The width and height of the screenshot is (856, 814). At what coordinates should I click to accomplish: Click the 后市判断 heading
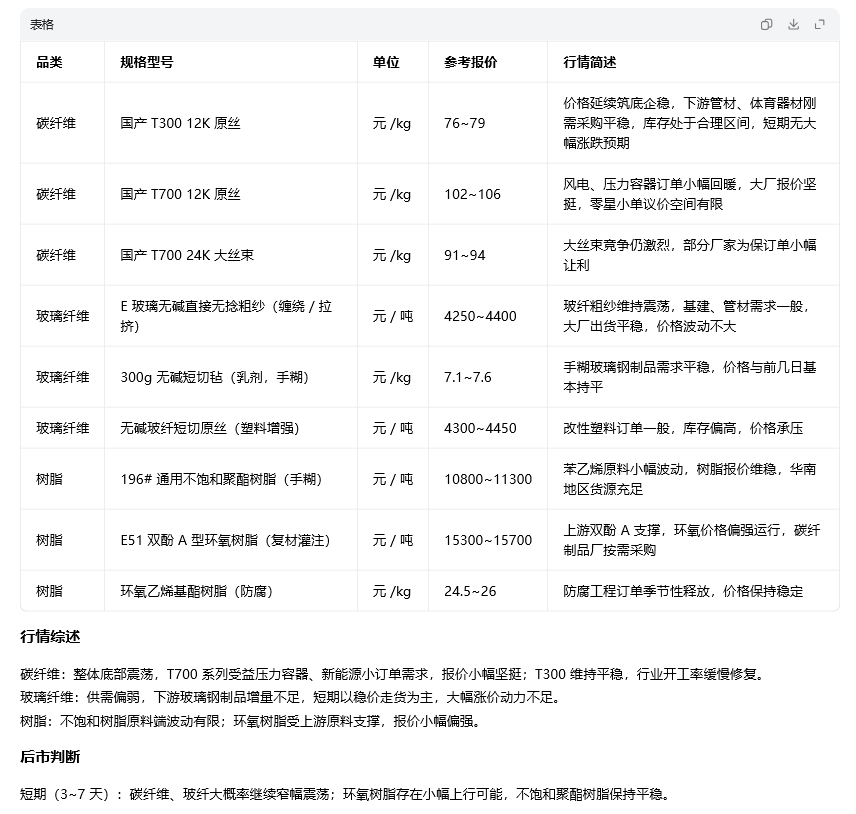[50, 757]
